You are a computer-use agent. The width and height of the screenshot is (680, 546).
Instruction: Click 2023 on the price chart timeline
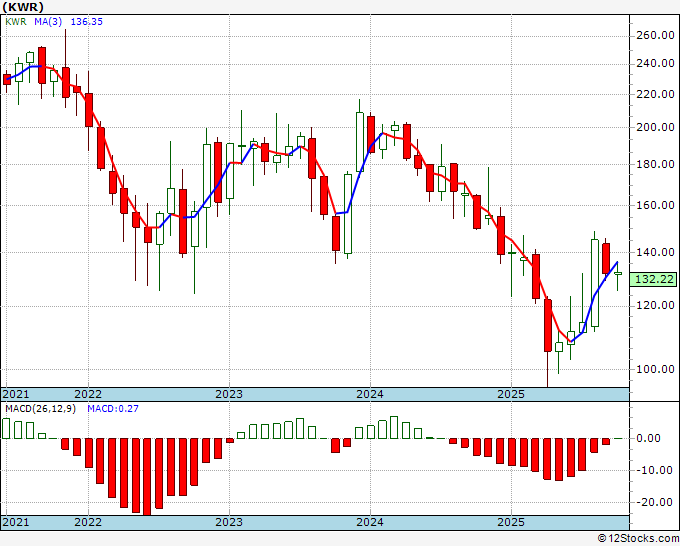(229, 394)
